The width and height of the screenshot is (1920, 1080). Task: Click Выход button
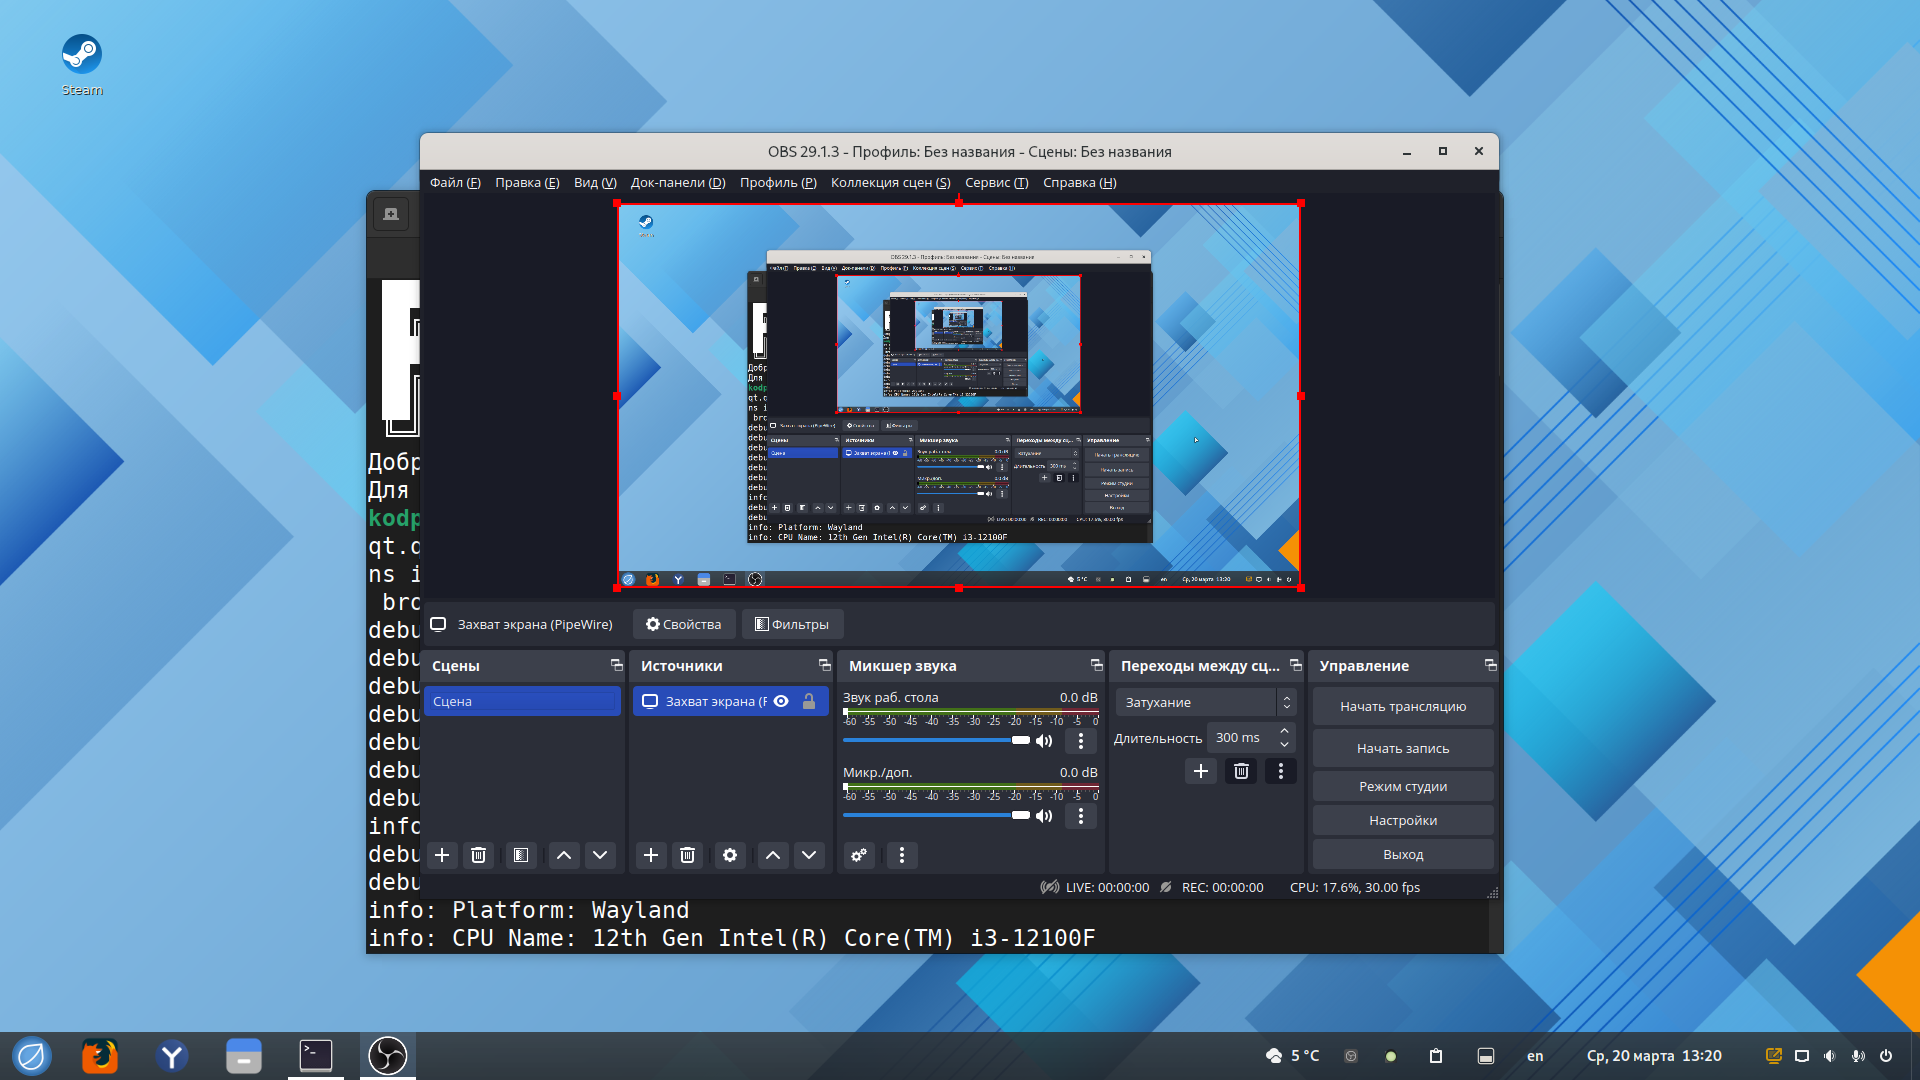click(1403, 854)
